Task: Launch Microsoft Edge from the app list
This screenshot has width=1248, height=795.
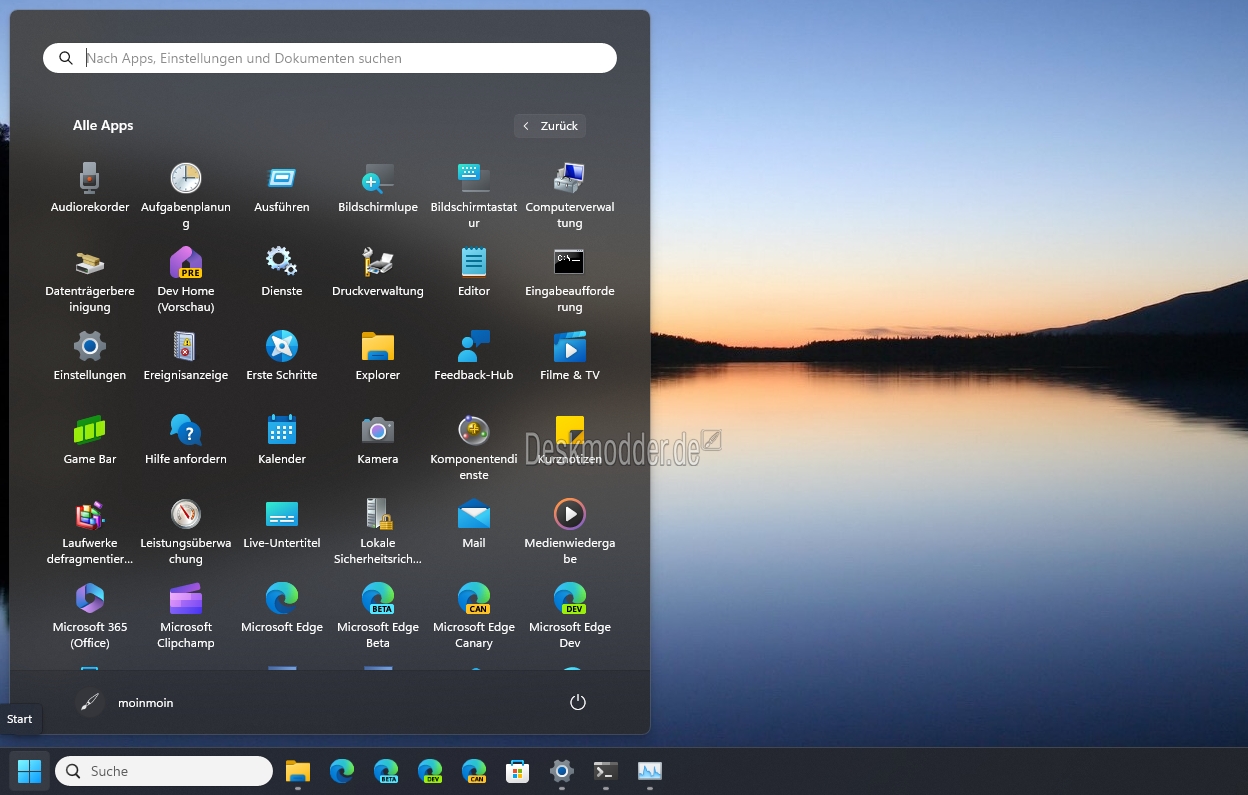Action: (282, 608)
